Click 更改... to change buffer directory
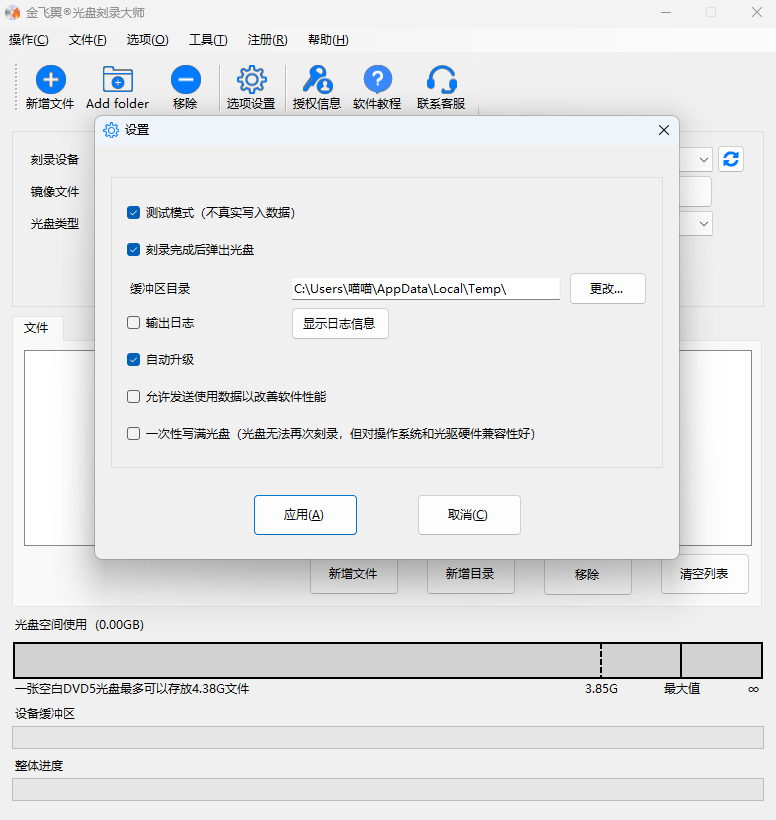Image resolution: width=776 pixels, height=820 pixels. pos(607,289)
